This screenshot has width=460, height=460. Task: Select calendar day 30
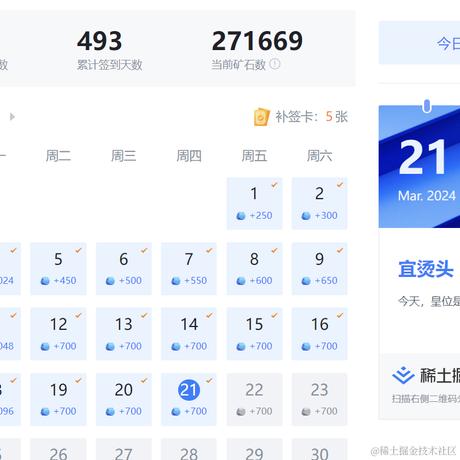click(320, 449)
